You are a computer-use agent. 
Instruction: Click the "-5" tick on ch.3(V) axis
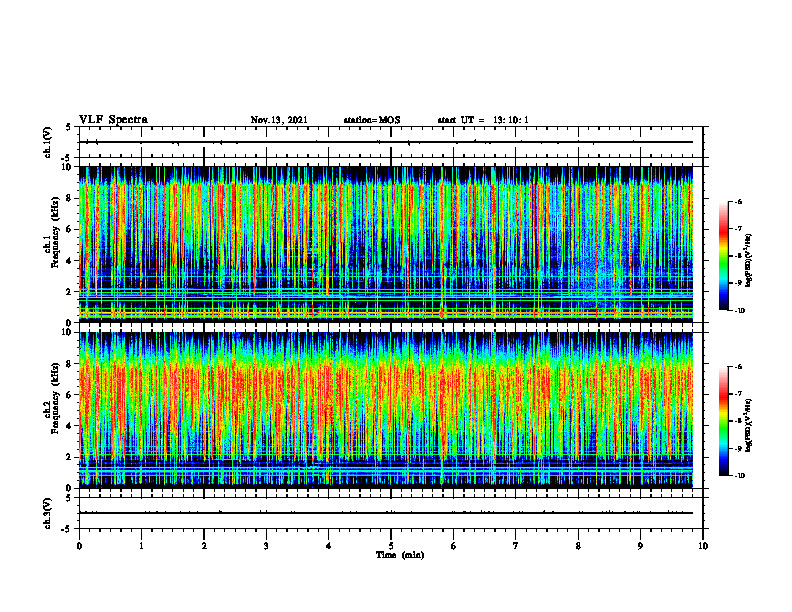pyautogui.click(x=68, y=529)
